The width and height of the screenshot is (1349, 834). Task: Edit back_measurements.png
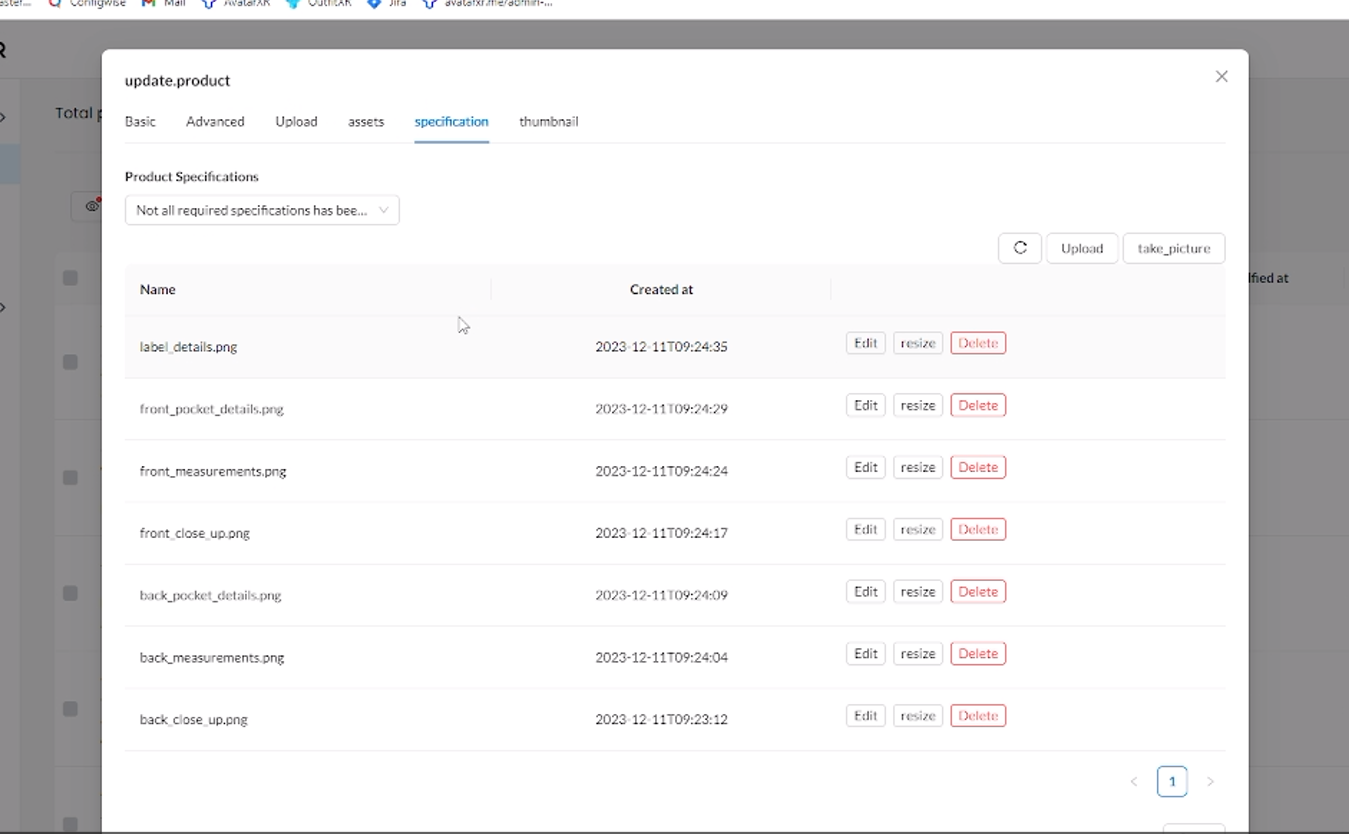point(866,653)
